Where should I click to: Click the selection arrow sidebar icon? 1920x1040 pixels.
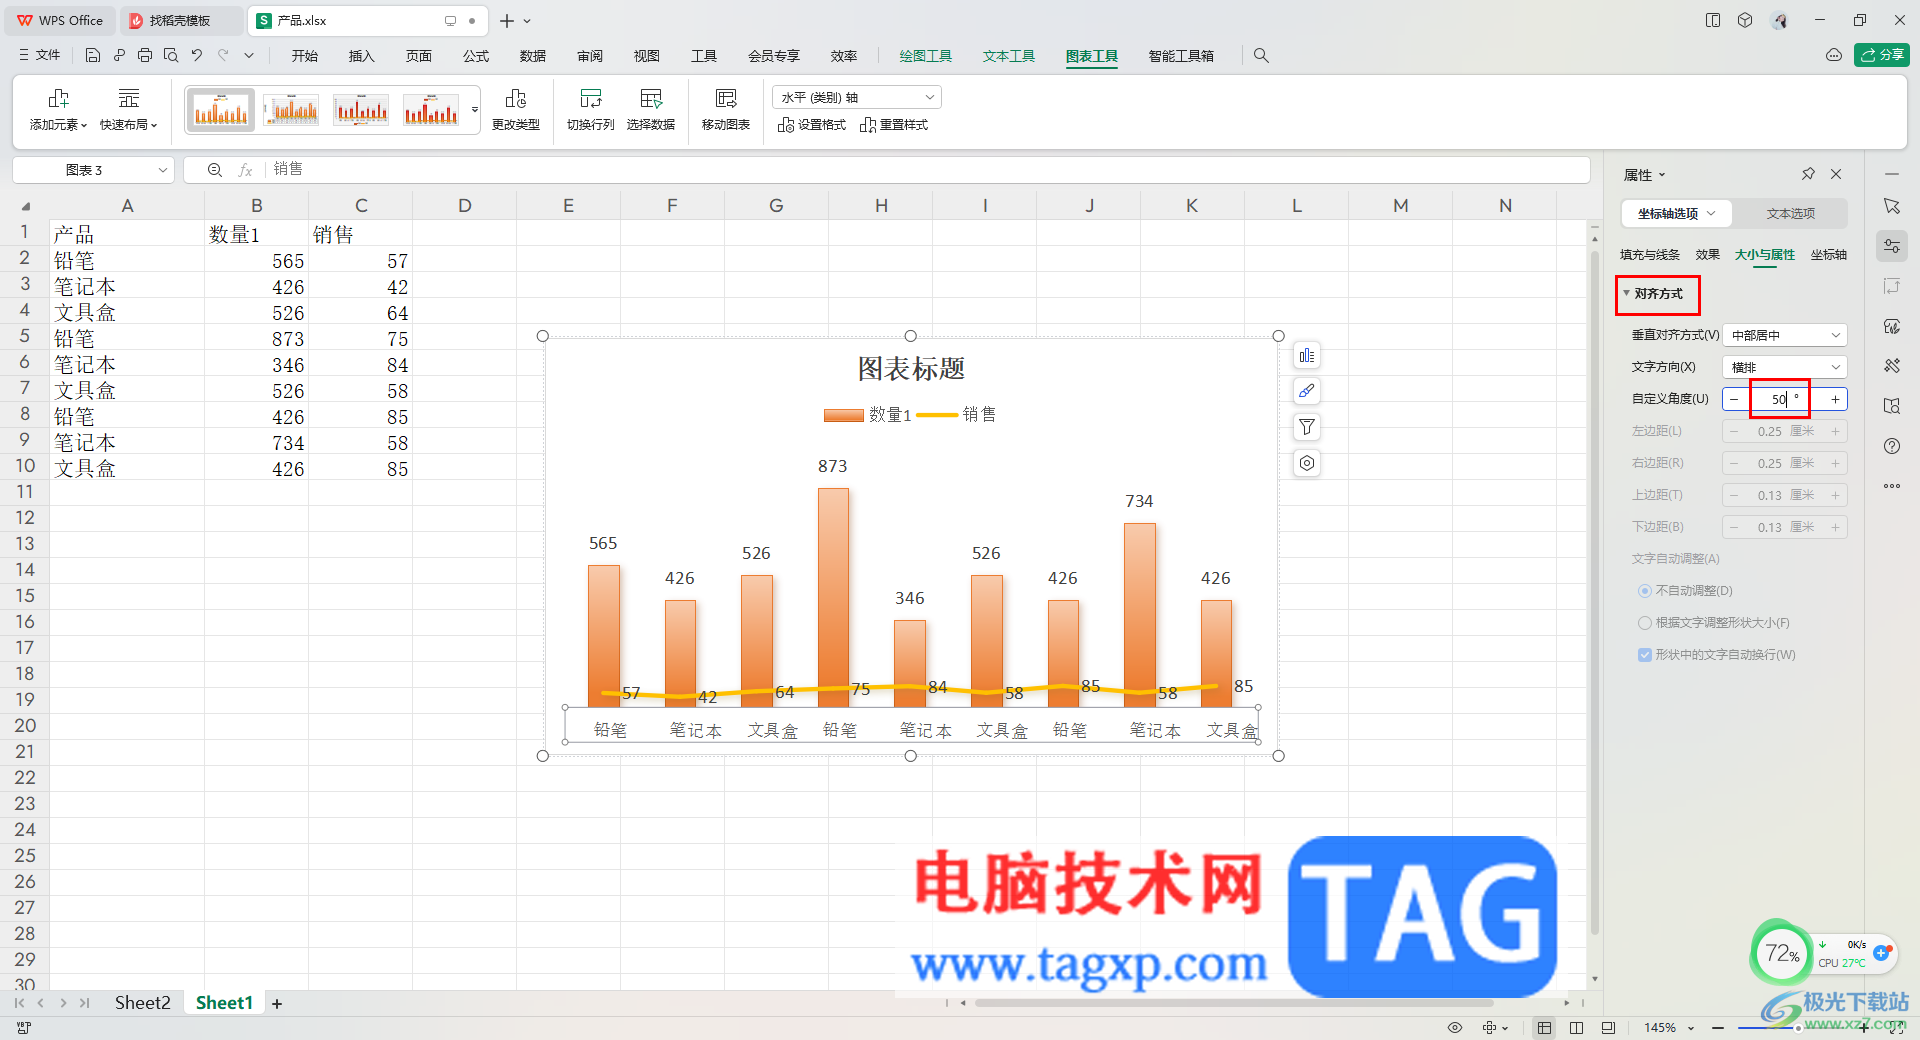point(1892,206)
